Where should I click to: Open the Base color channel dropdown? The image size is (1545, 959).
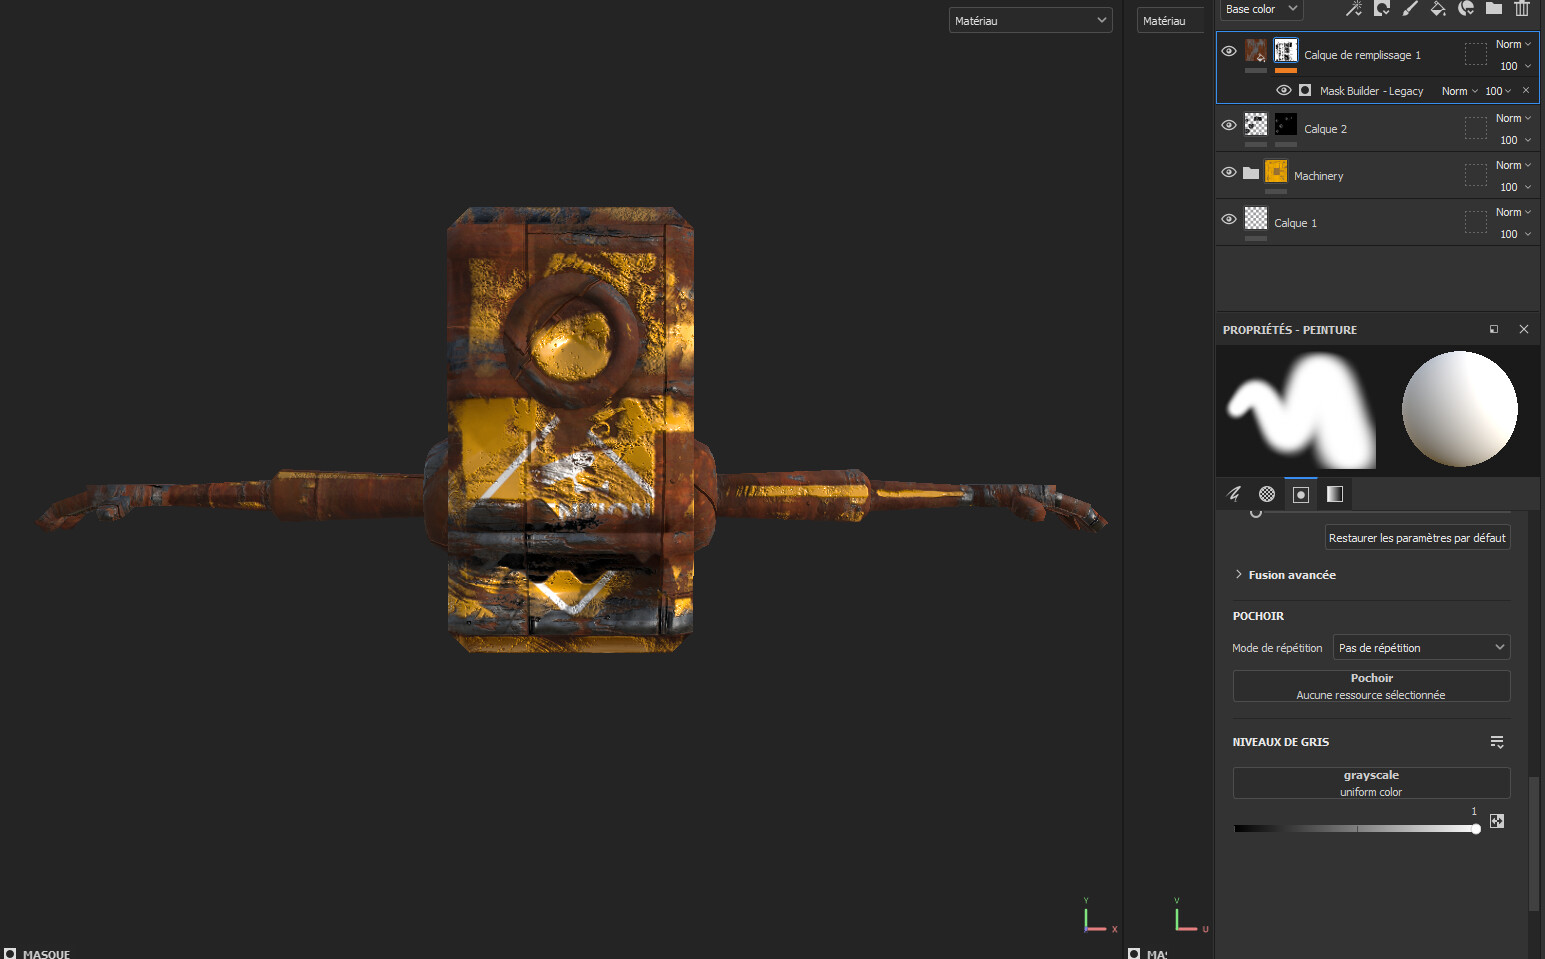[x=1260, y=9]
